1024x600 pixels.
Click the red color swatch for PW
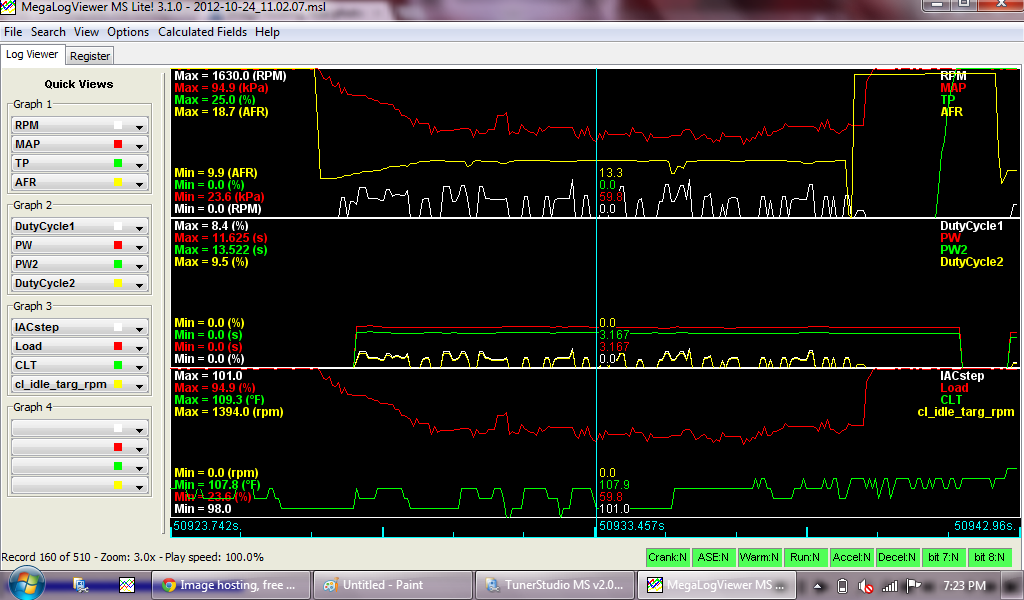pos(118,245)
